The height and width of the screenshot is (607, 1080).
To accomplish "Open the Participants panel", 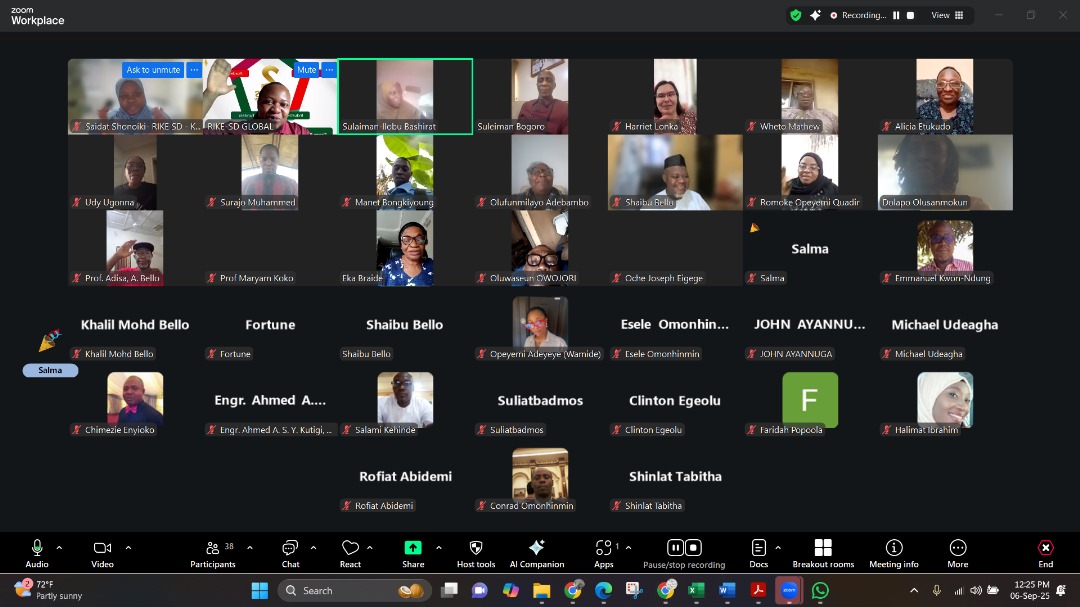I will point(213,553).
